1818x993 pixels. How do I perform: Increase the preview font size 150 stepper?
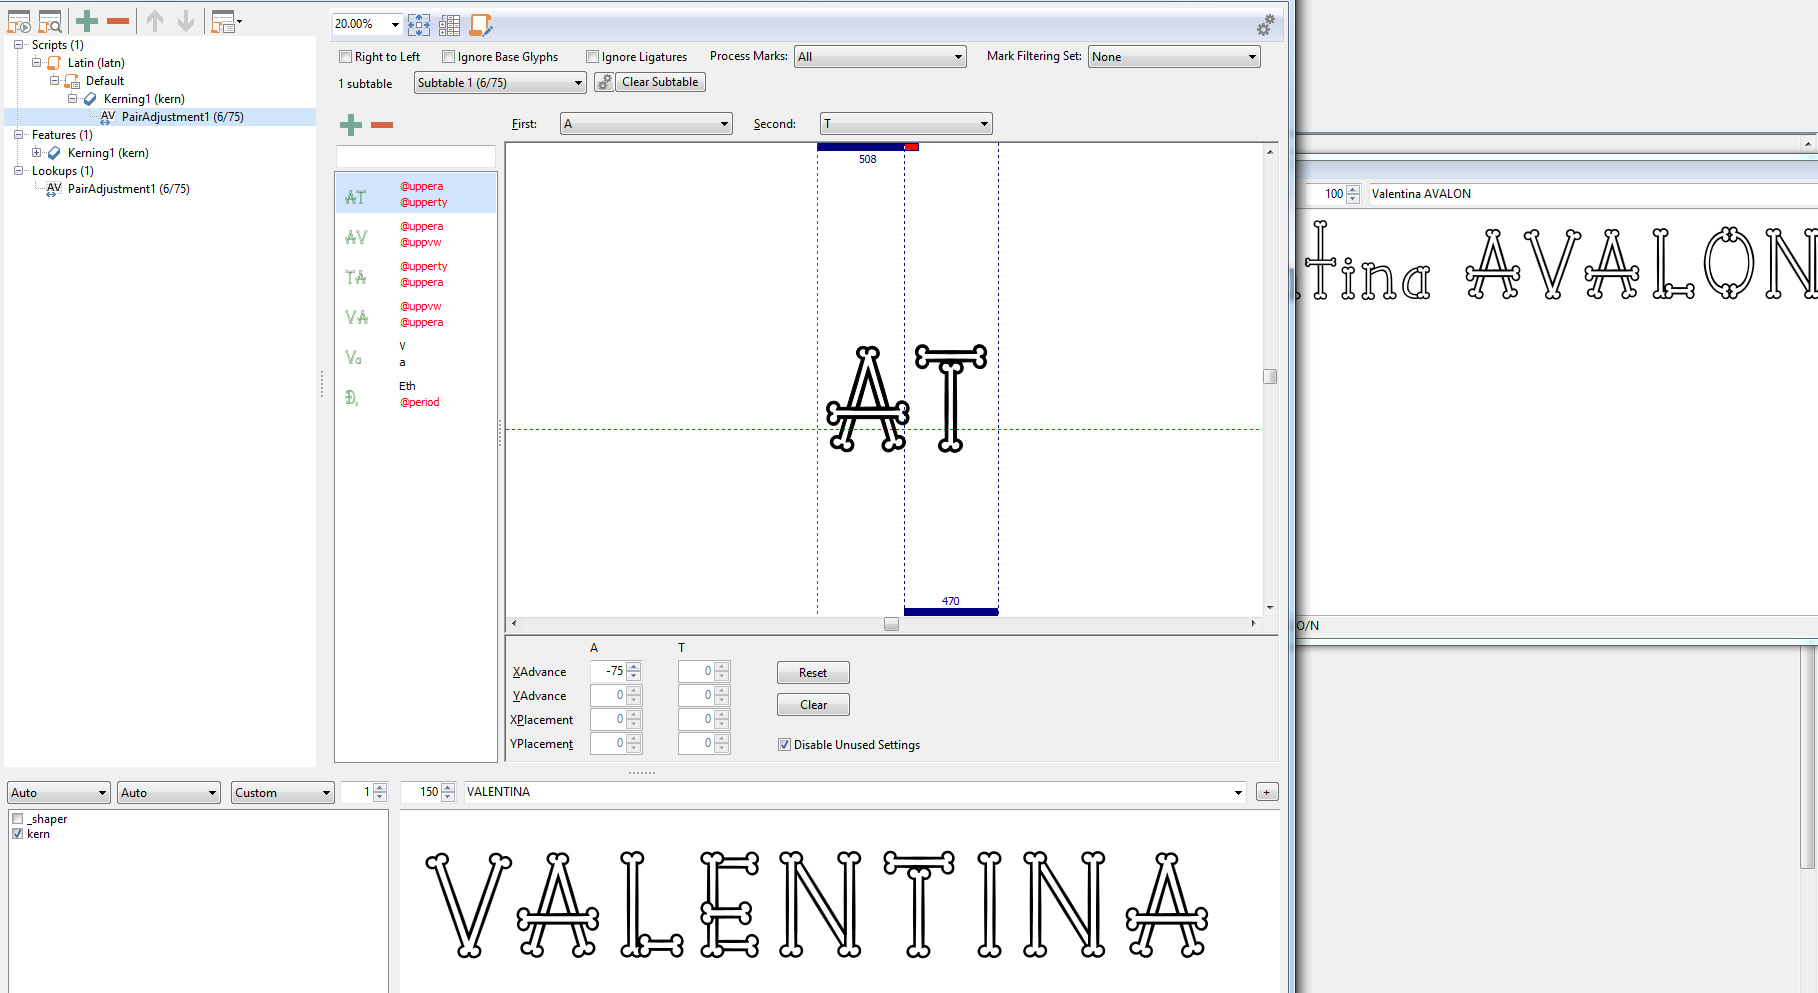click(448, 787)
